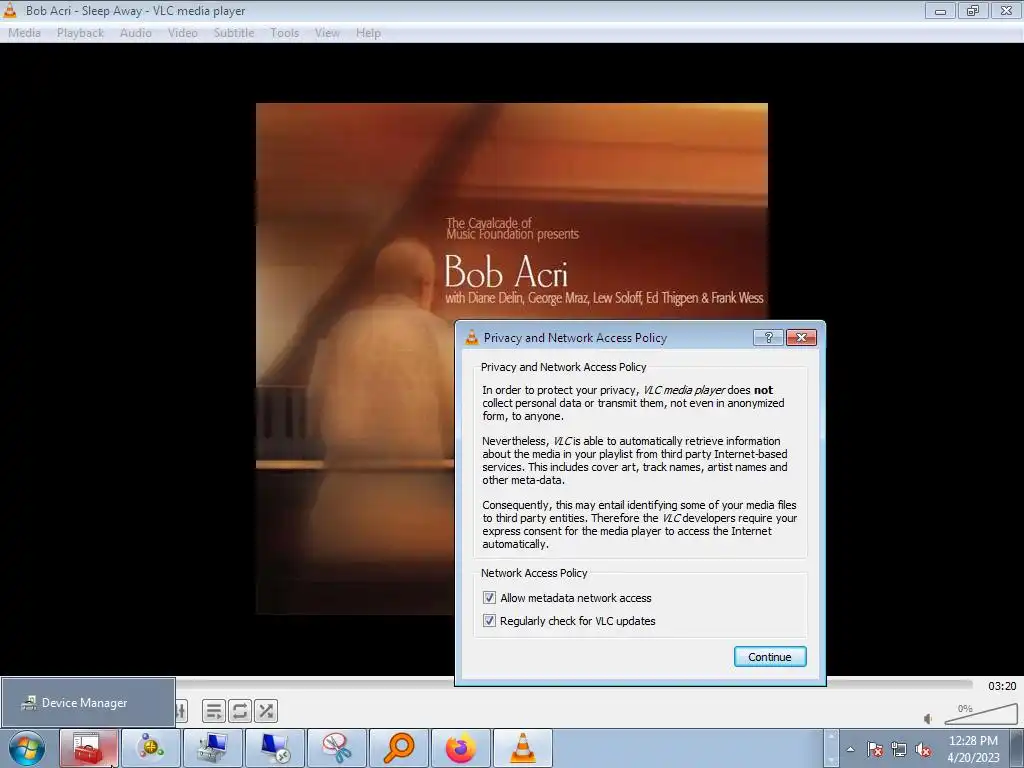Open the Subtitle menu
The height and width of the screenshot is (768, 1024).
[x=233, y=33]
